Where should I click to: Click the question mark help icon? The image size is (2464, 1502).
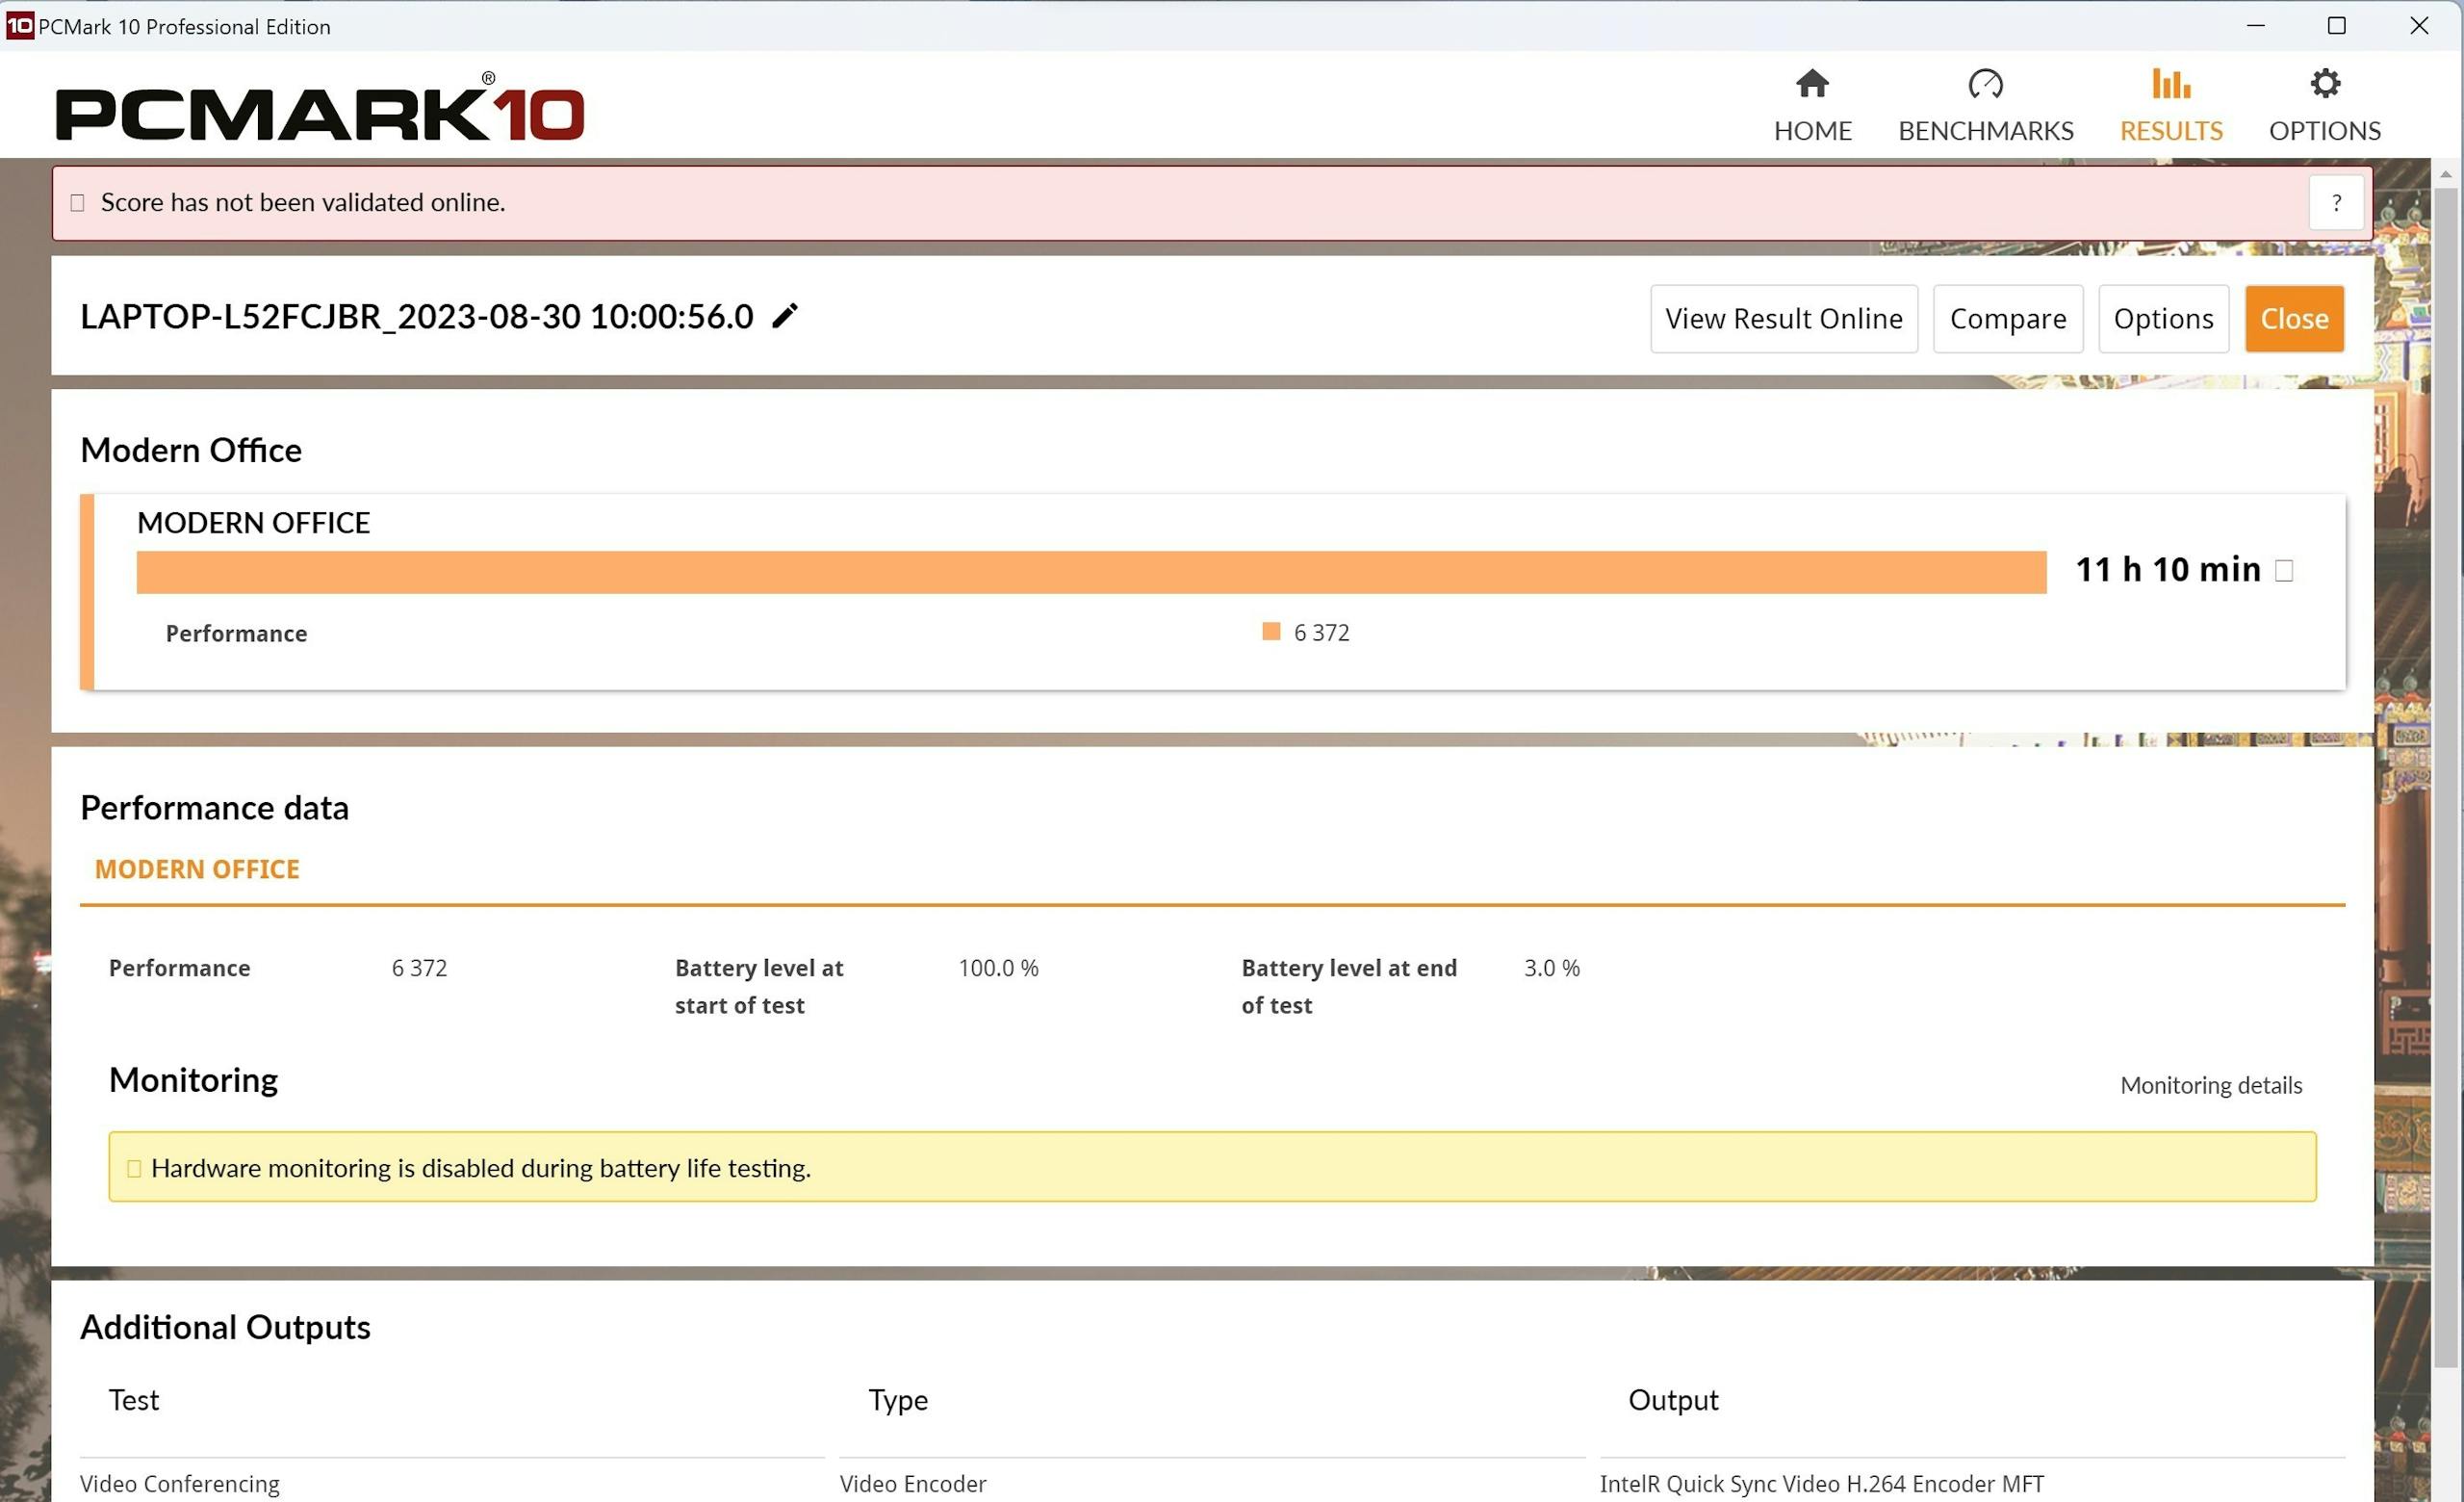[x=2336, y=203]
